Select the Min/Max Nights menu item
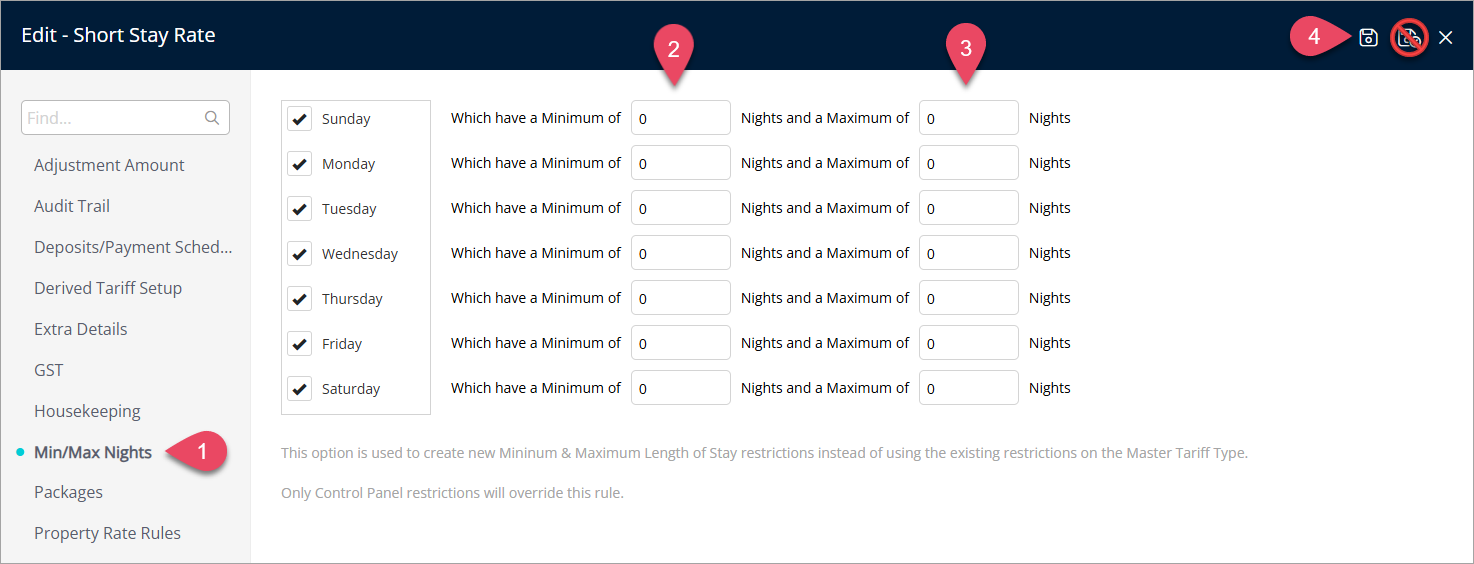1474x564 pixels. tap(93, 452)
